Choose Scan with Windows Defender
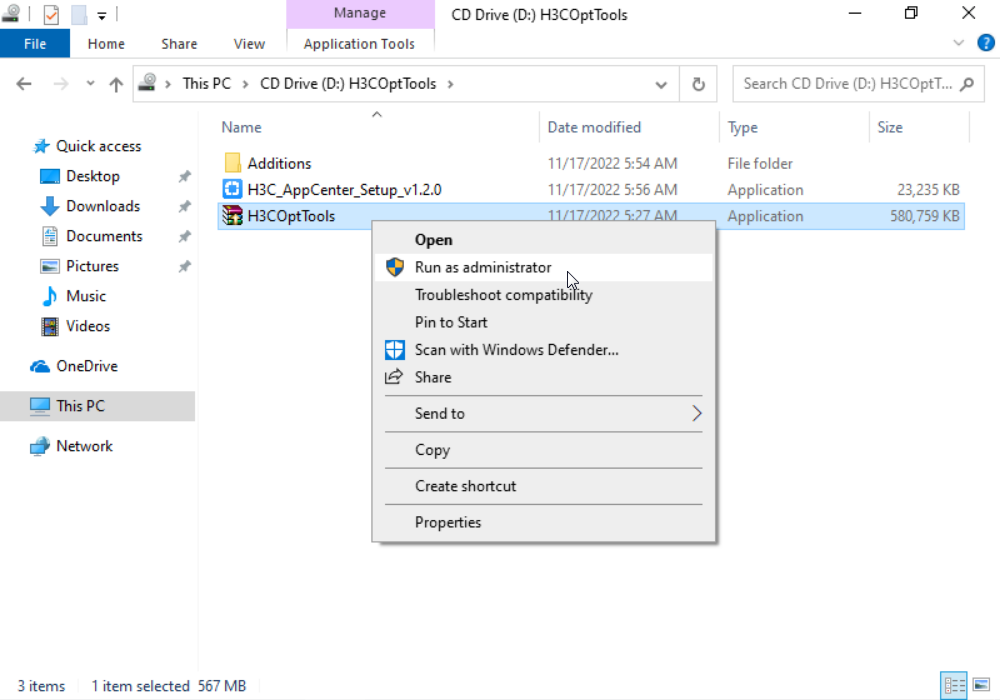The image size is (1000, 700). point(543,350)
